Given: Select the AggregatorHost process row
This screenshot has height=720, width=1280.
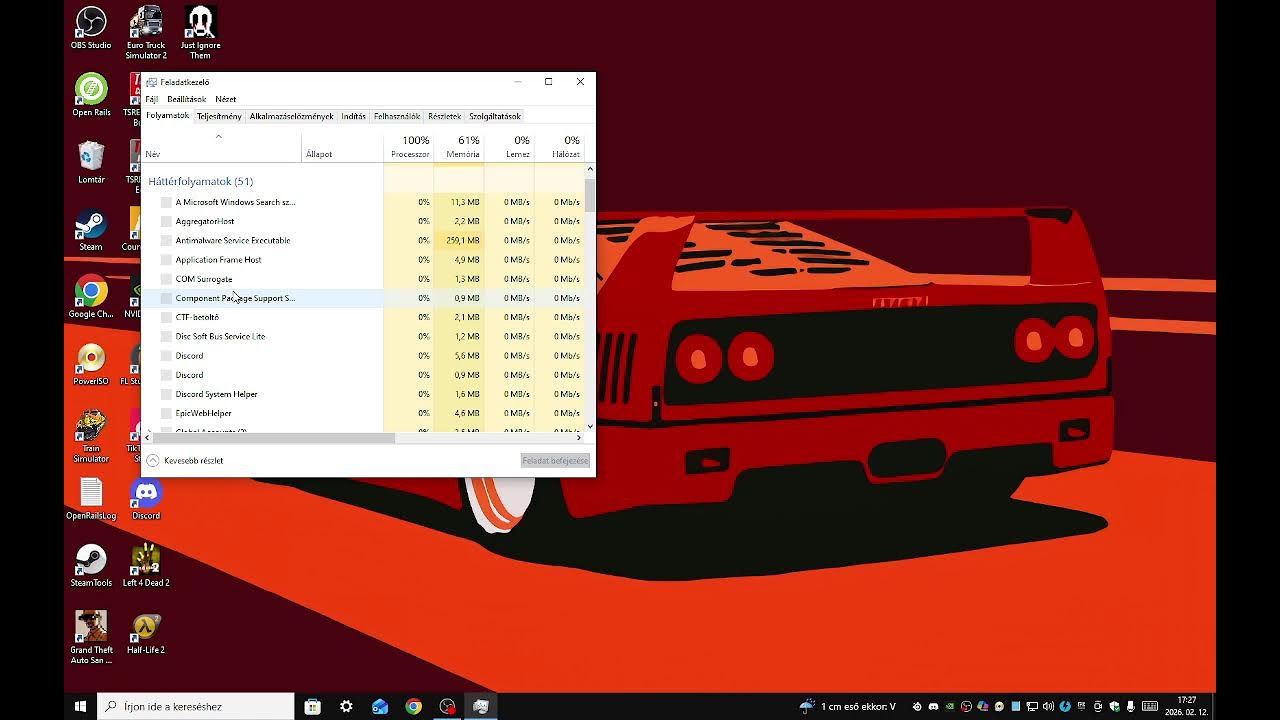Looking at the screenshot, I should [x=363, y=221].
